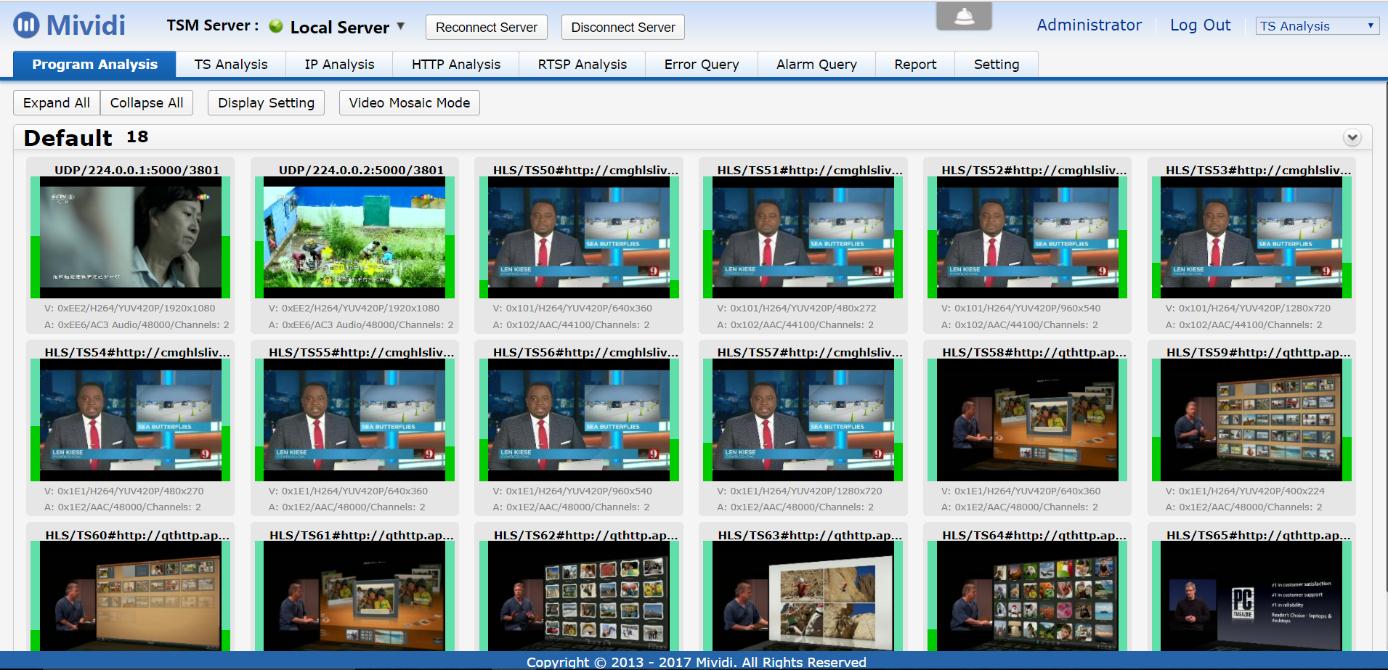Click the alarm bell notification icon
Screen dimensions: 1388x670
964,17
